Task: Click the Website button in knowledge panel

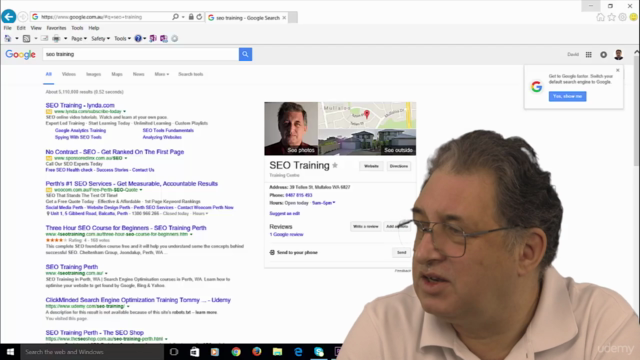Action: [371, 166]
